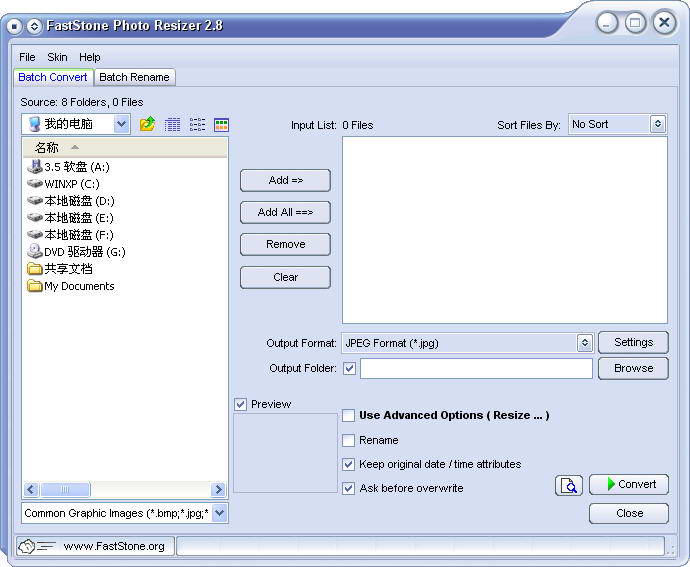This screenshot has height=567, width=690.
Task: Click the up-down arrows title bar icon
Action: (x=34, y=26)
